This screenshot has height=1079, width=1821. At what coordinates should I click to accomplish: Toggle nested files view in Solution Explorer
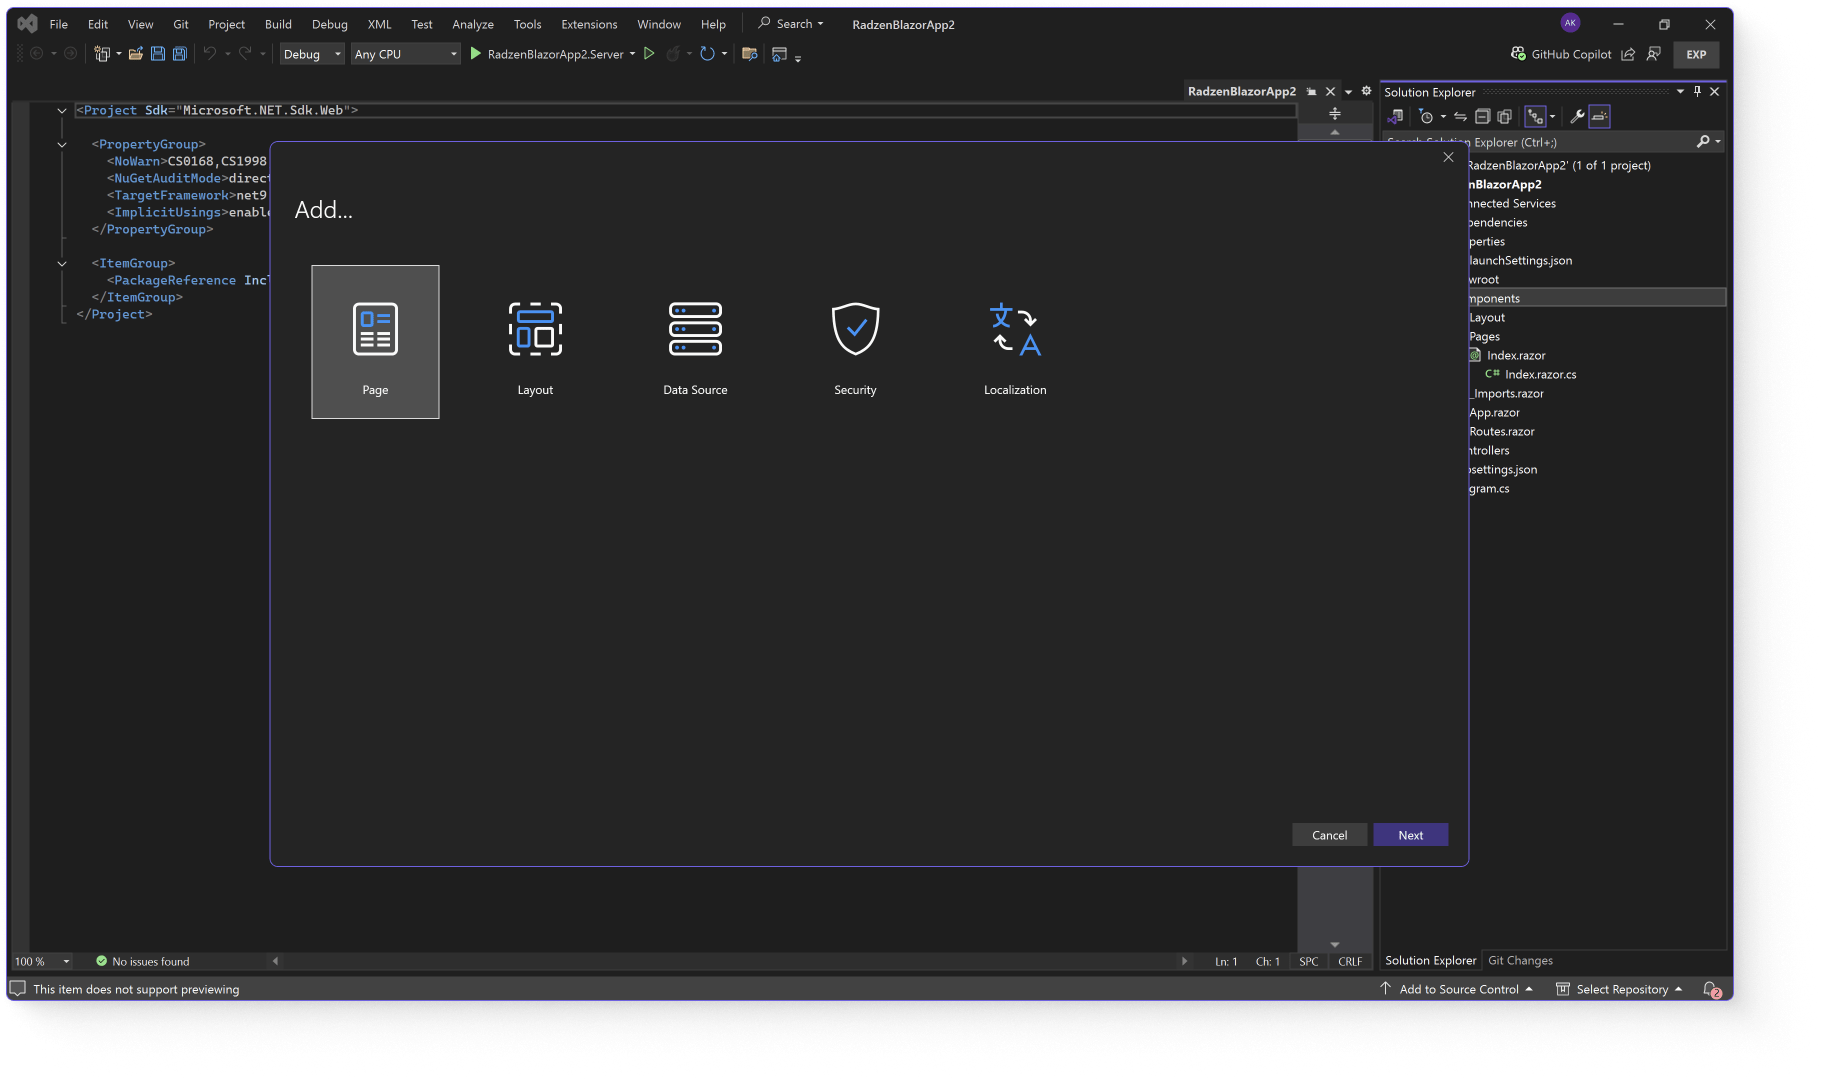1535,117
